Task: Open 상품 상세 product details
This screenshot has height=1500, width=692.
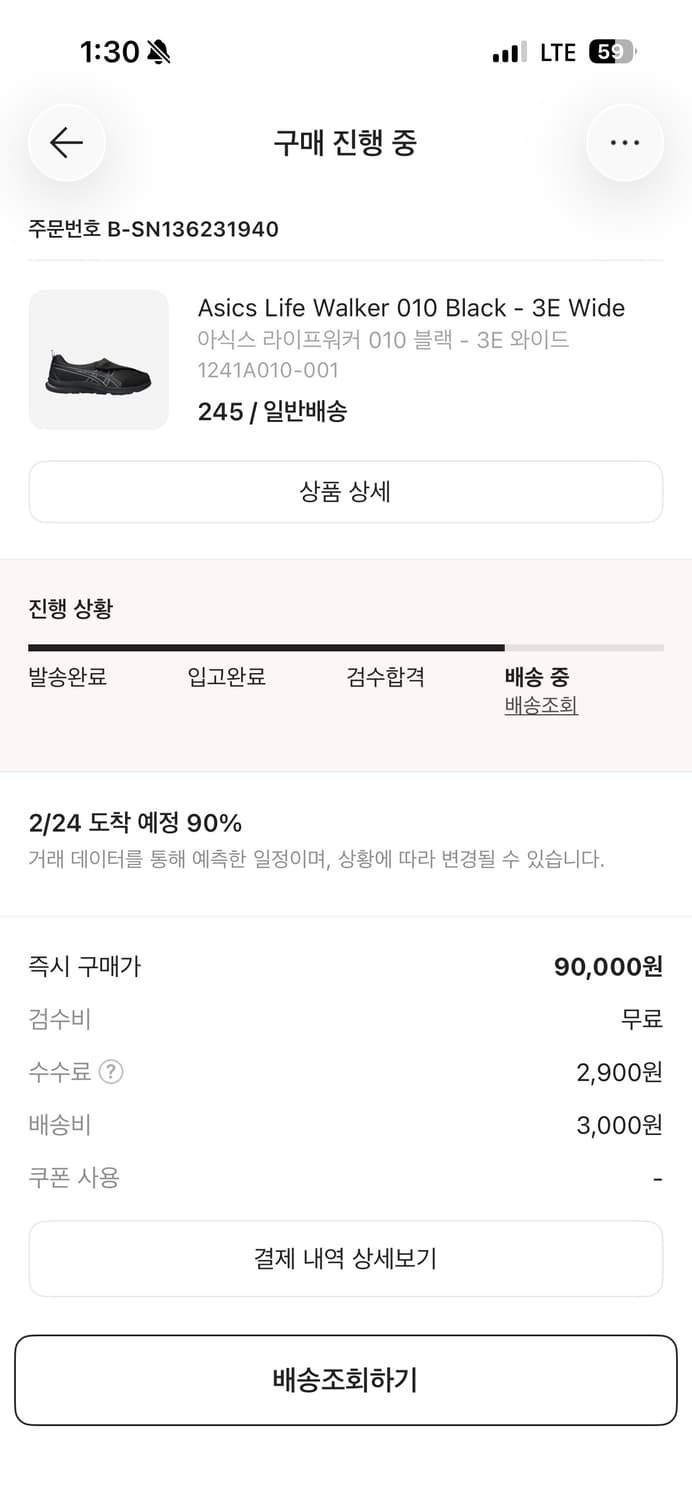Action: pyautogui.click(x=346, y=491)
